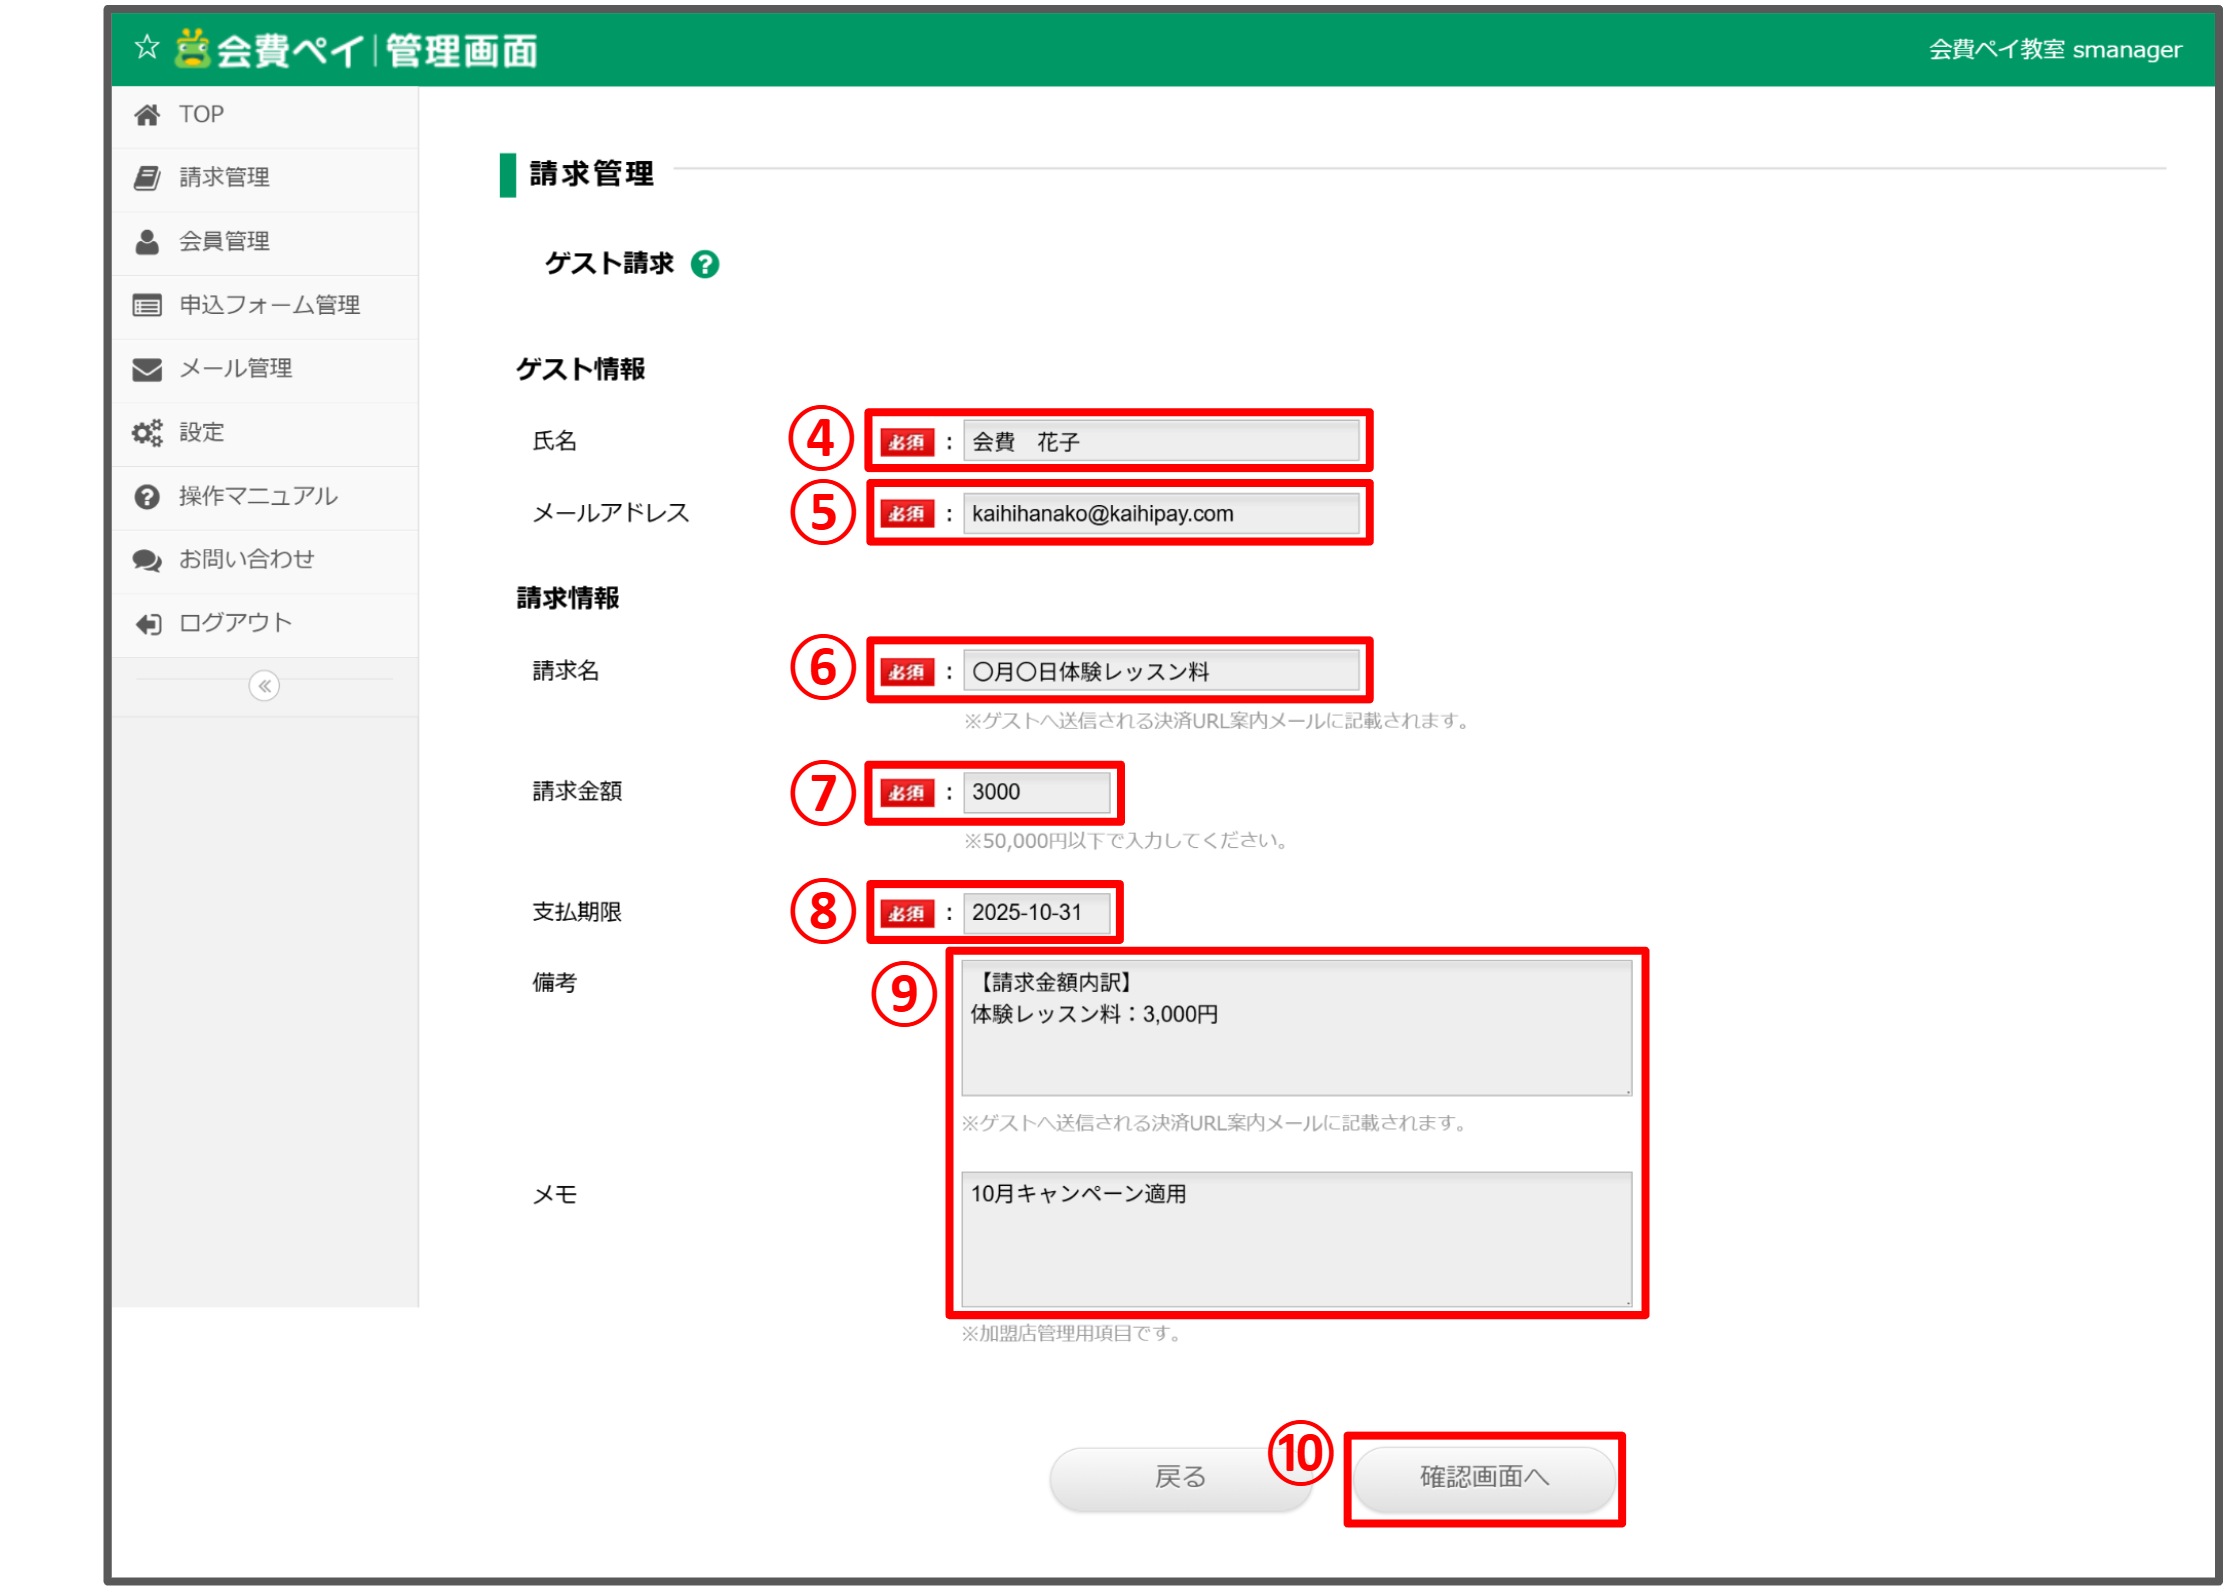The image size is (2228, 1595).
Task: Click the 会費ペイ mascot logo
Action: tap(193, 47)
